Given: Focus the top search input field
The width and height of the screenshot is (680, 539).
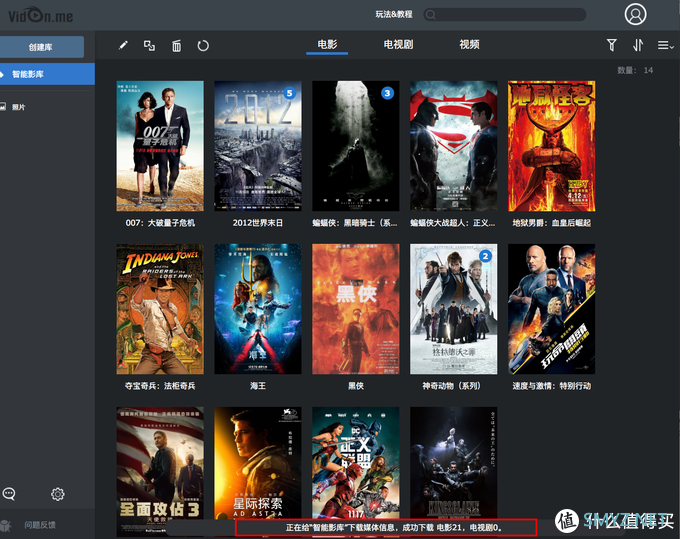Looking at the screenshot, I should (505, 14).
